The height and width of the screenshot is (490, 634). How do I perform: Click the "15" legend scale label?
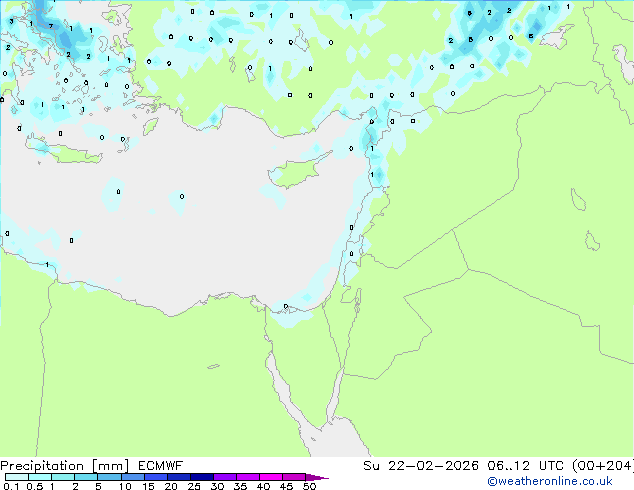(x=148, y=486)
